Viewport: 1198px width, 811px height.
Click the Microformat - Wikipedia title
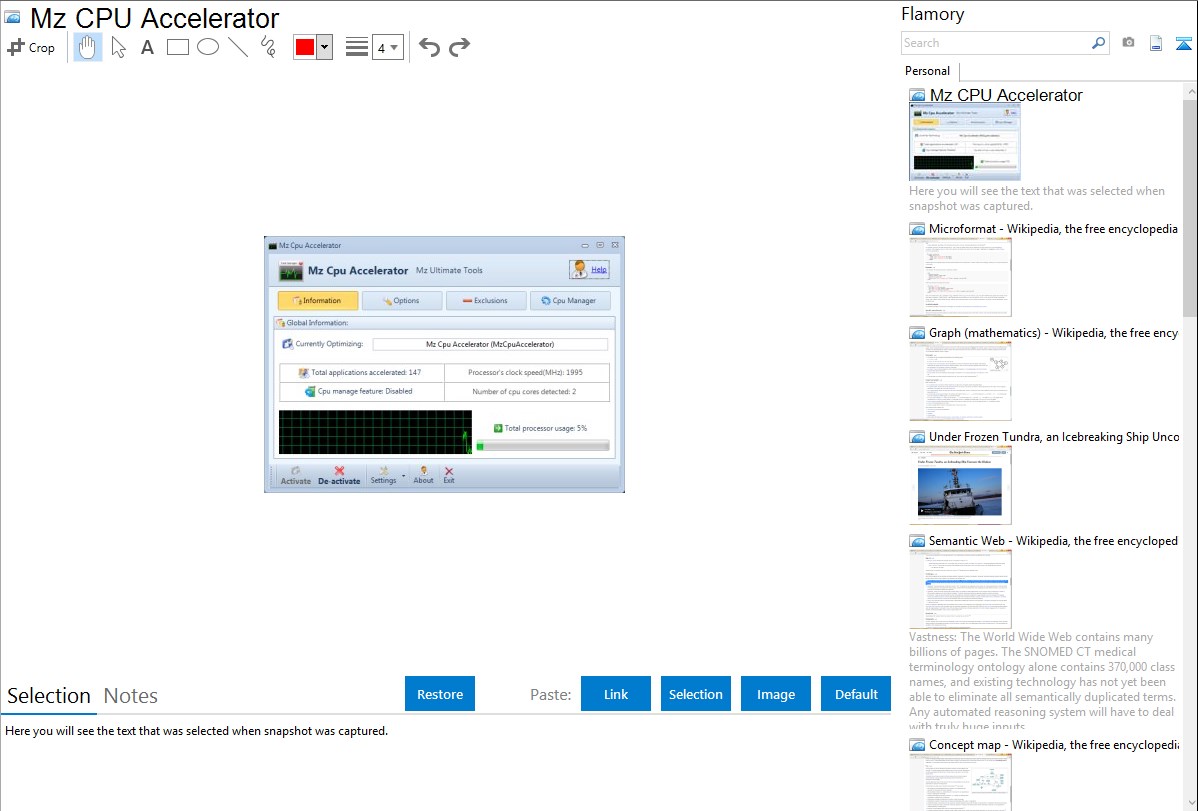point(1053,229)
